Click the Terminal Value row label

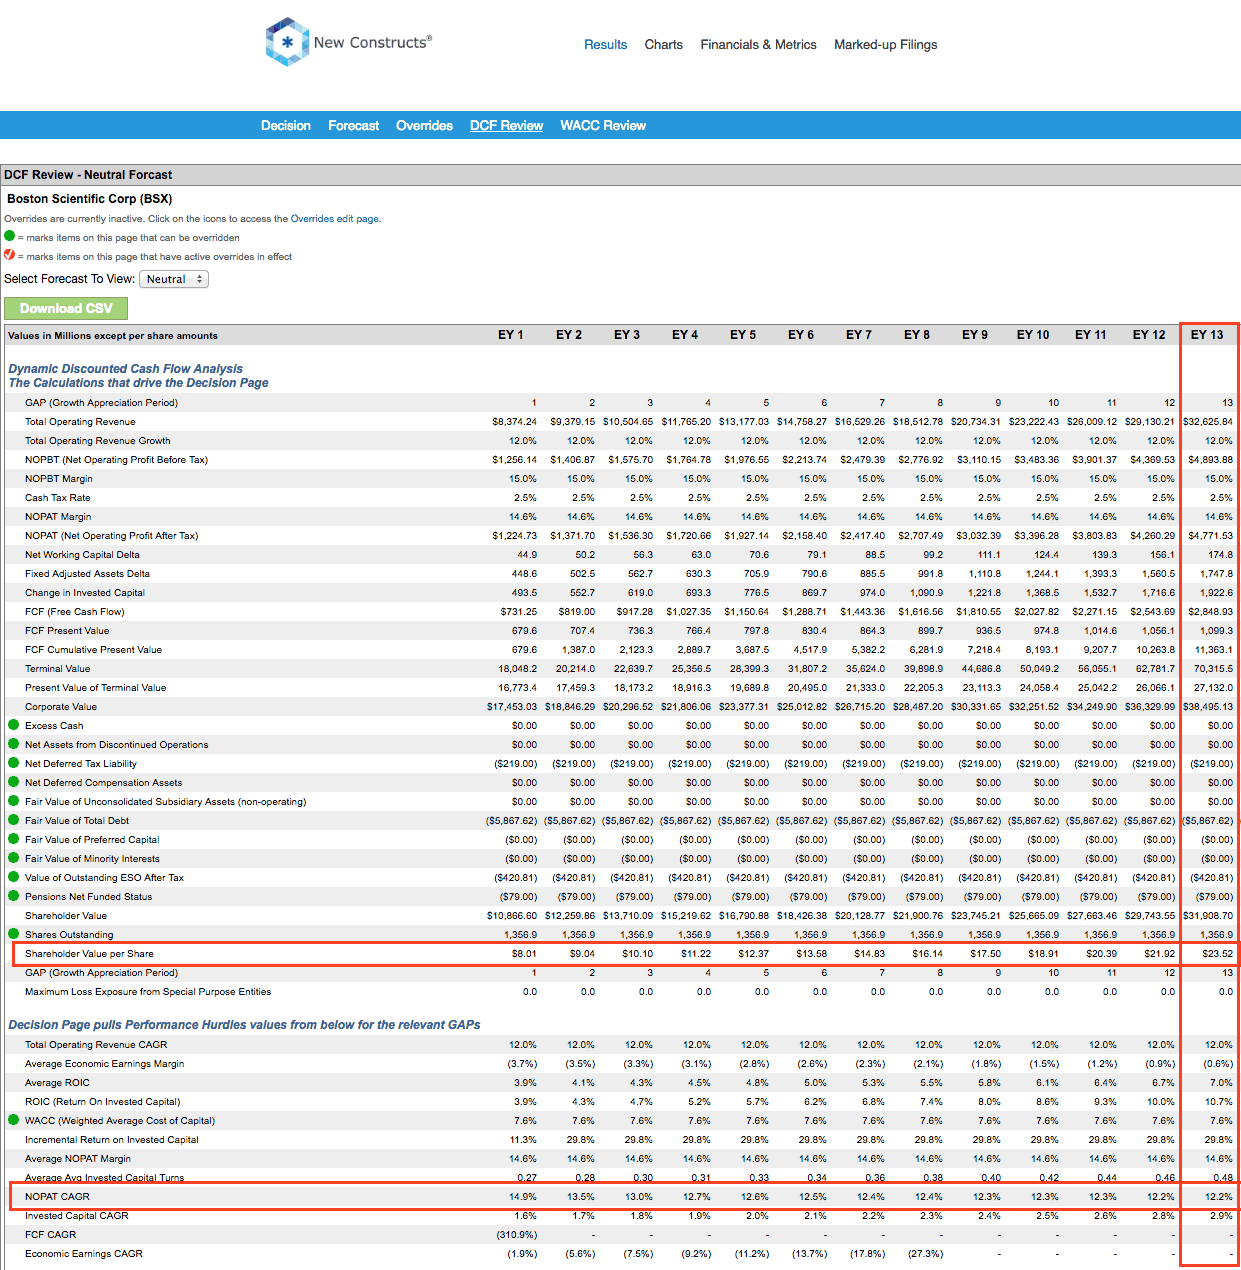[x=58, y=668]
